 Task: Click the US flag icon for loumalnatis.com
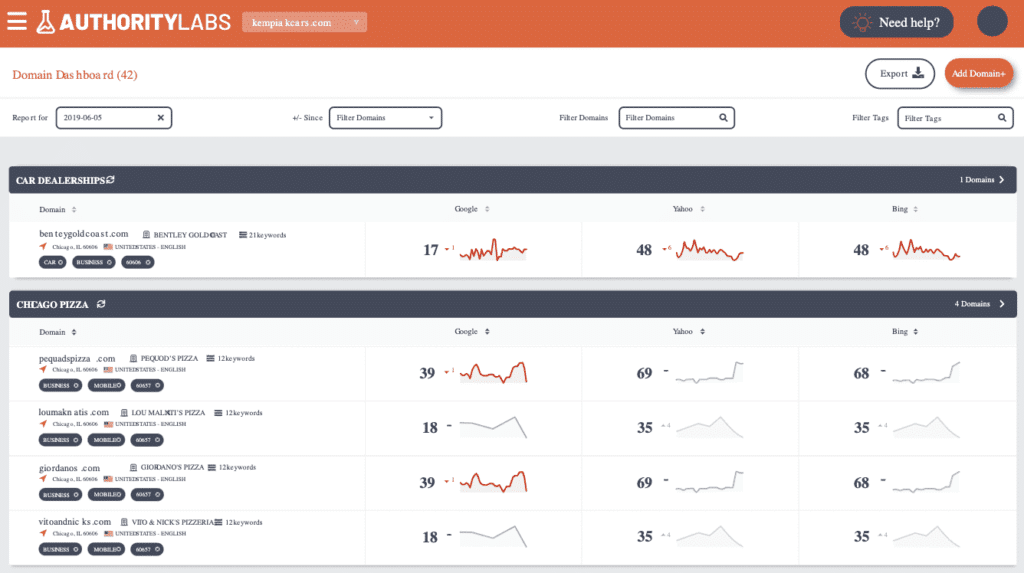click(108, 424)
